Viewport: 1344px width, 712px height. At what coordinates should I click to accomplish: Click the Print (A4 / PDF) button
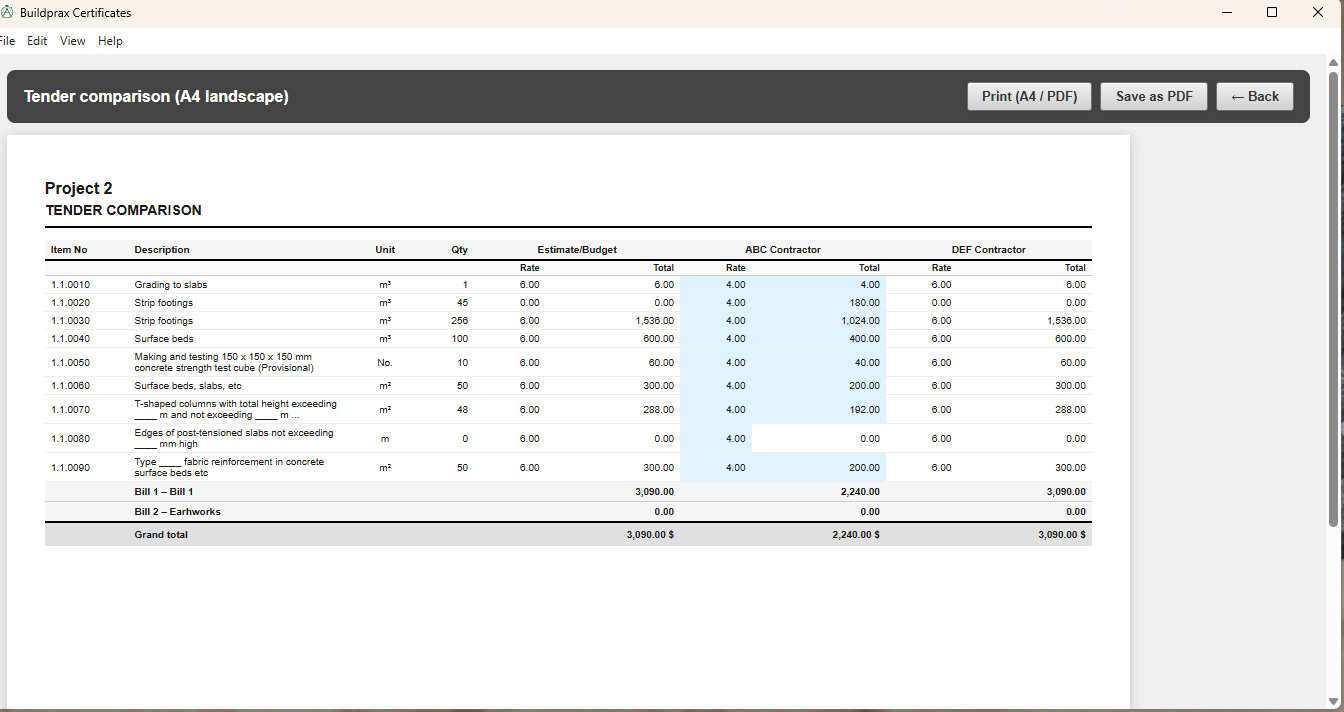click(x=1029, y=97)
